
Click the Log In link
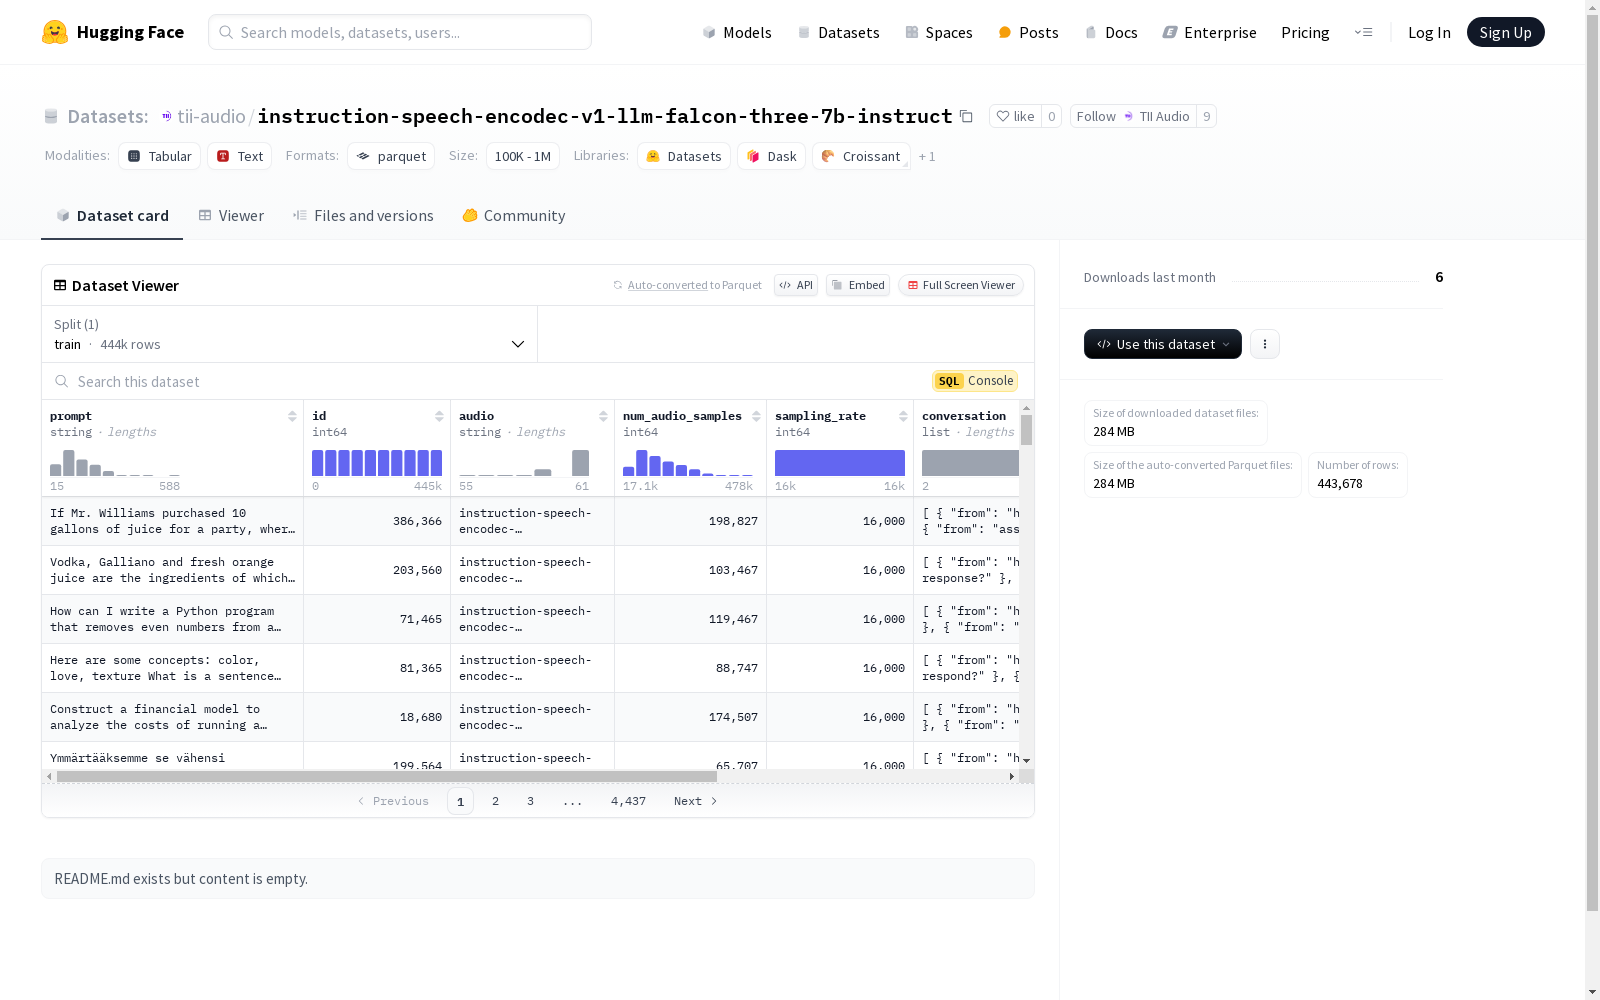(x=1429, y=32)
